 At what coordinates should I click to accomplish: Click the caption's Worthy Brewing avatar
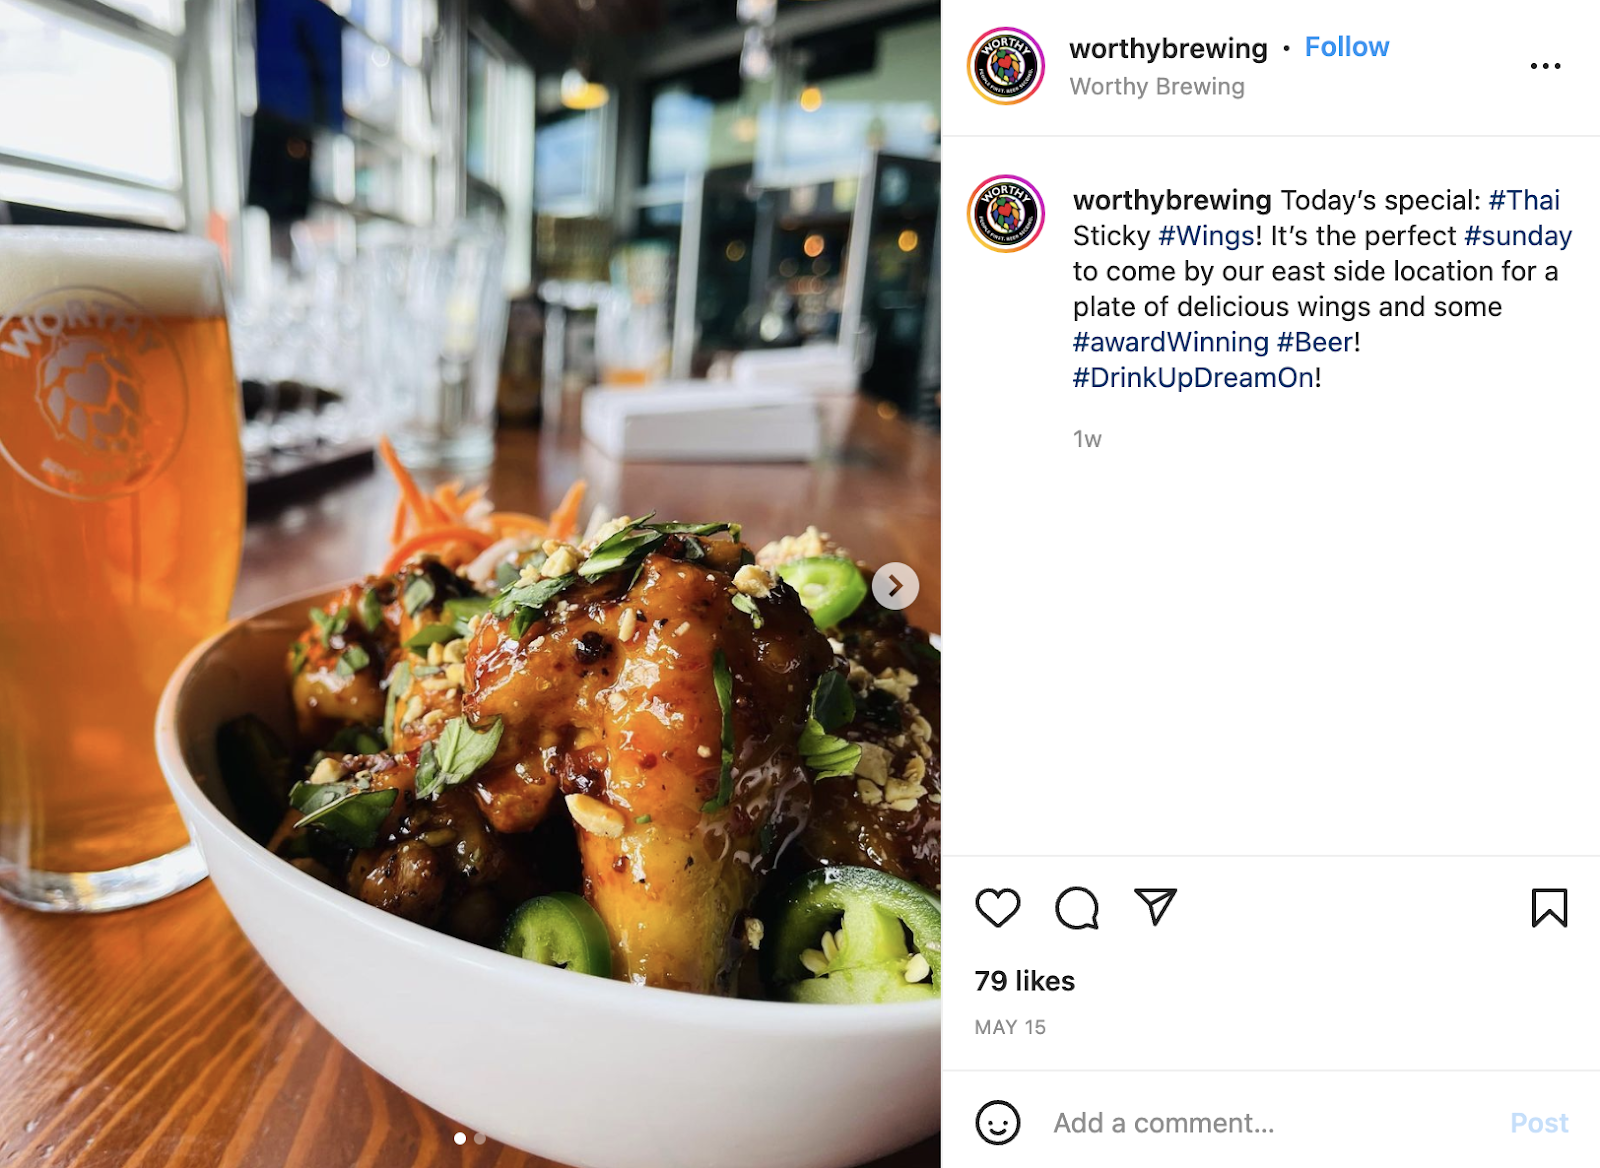click(1006, 214)
